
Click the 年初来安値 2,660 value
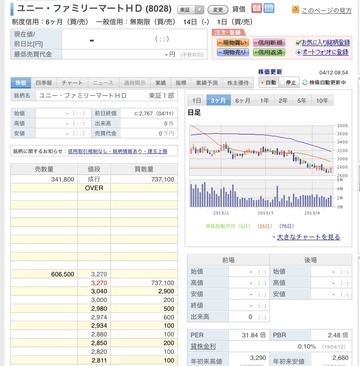click(x=340, y=358)
